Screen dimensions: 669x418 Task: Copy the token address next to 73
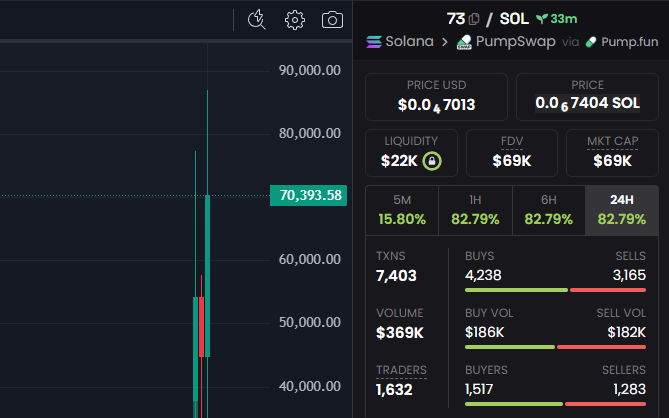click(474, 19)
